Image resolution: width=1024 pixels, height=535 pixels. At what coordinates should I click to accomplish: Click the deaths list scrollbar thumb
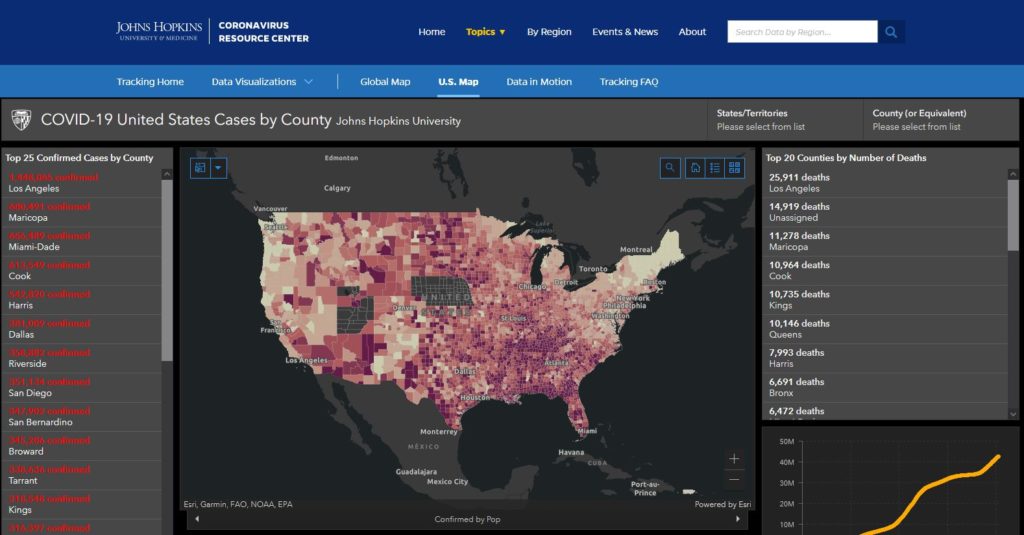1013,216
